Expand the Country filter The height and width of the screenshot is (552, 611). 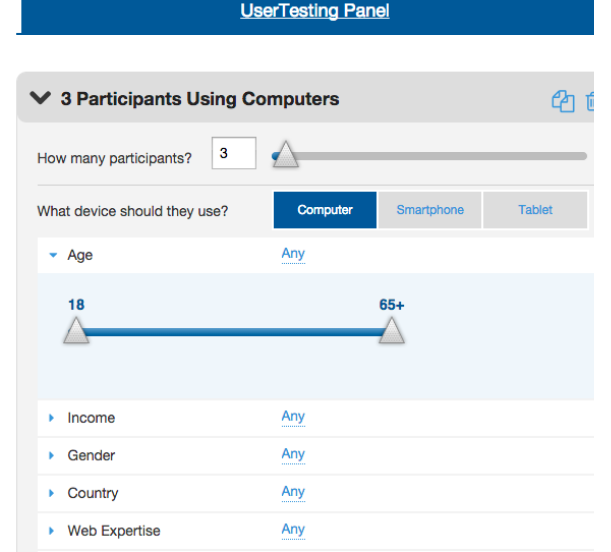(x=53, y=494)
